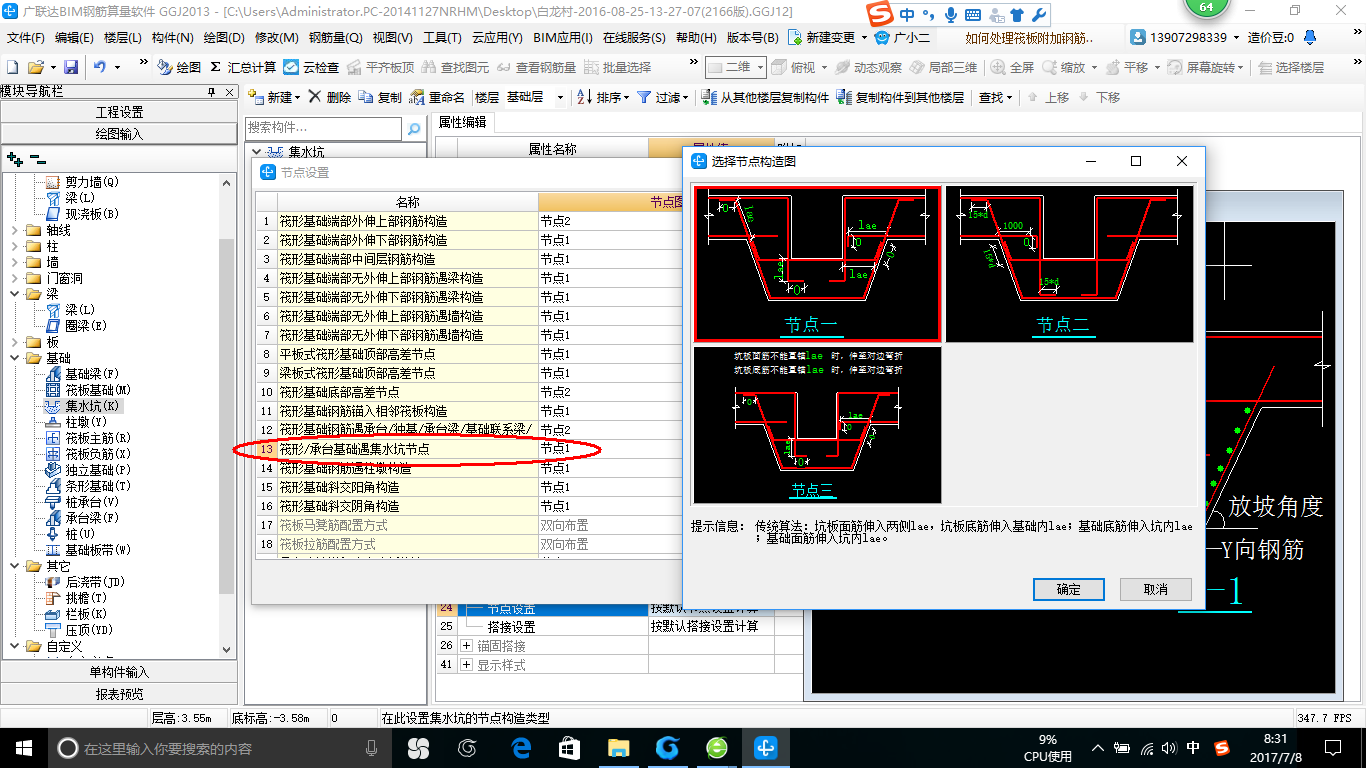Click collapse-all minus icon in navigation panel
This screenshot has width=1366, height=768.
tap(38, 158)
